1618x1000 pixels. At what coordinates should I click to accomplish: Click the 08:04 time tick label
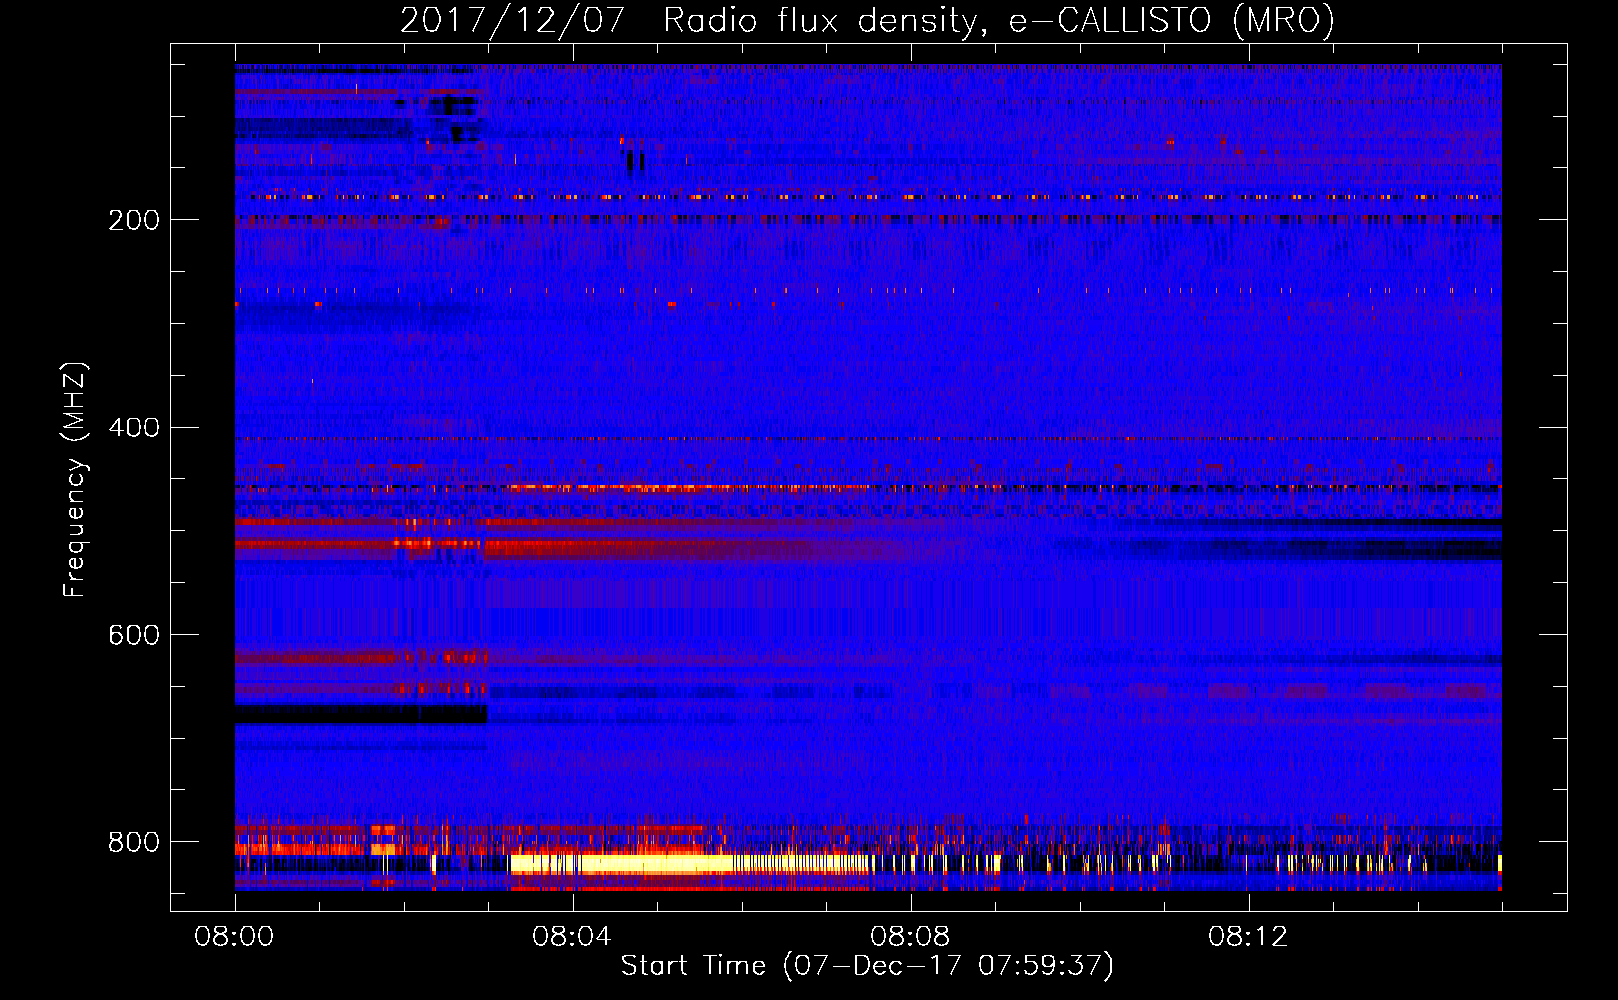pos(572,937)
